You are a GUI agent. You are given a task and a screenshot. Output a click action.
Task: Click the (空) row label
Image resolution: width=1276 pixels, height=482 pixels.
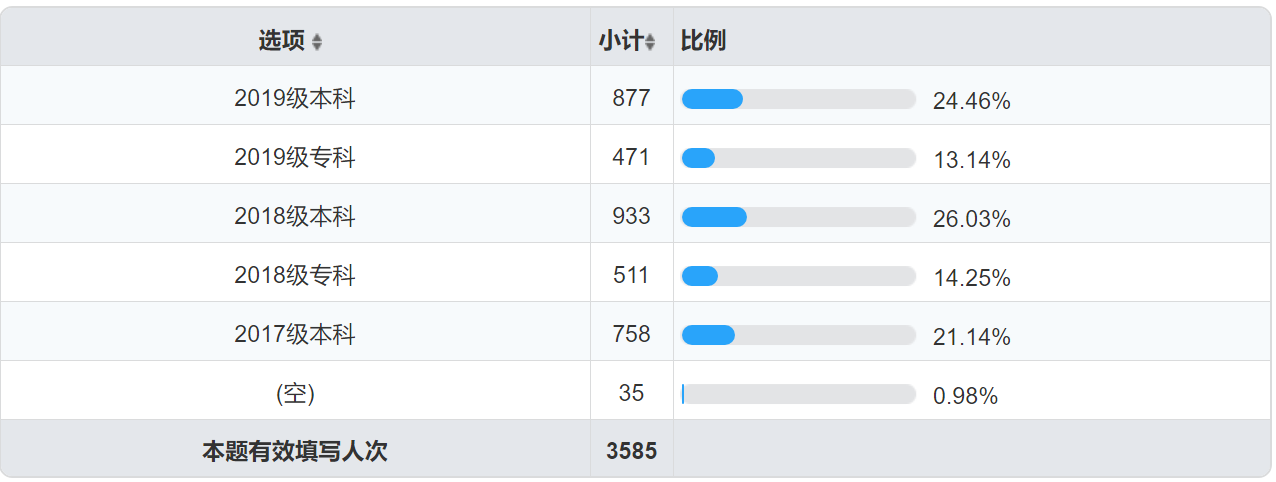(295, 394)
